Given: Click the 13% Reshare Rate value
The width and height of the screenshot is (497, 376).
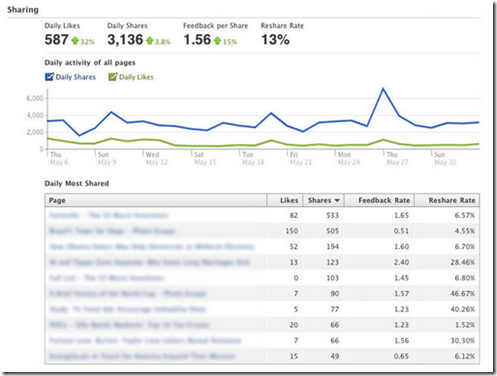Looking at the screenshot, I should (x=275, y=40).
